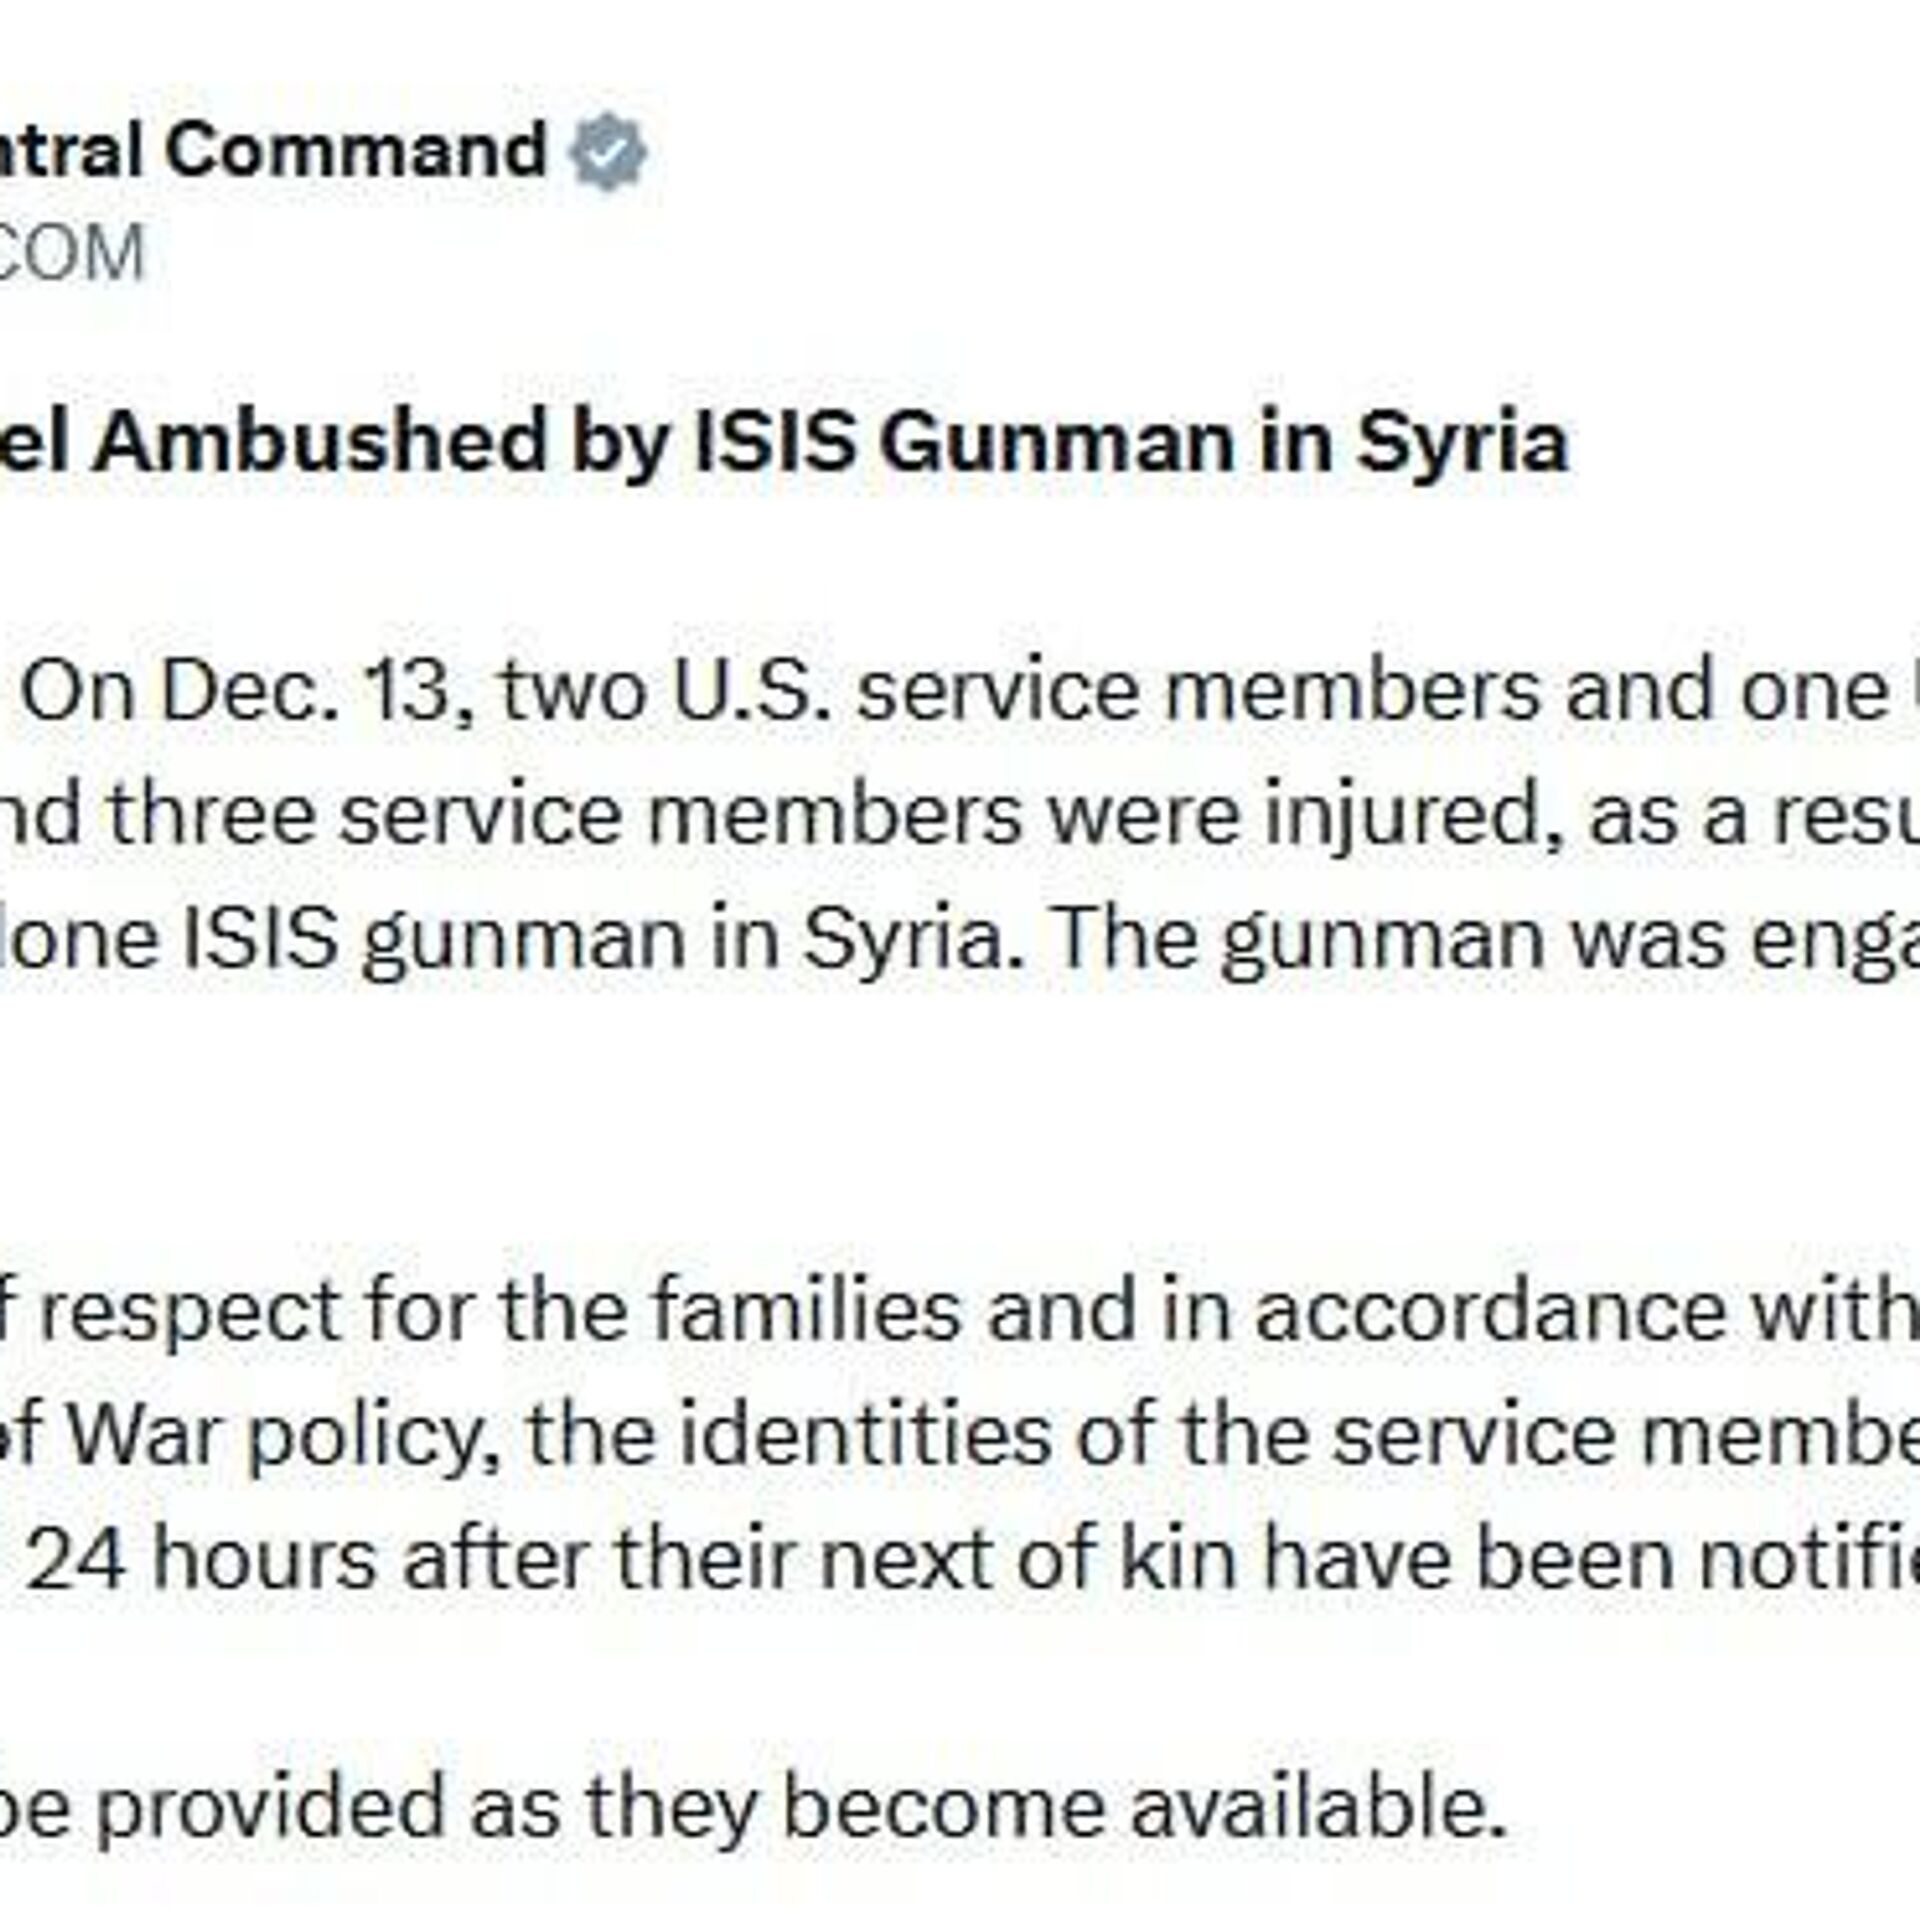
Task: Click the blue verified badge icon
Action: [608, 153]
